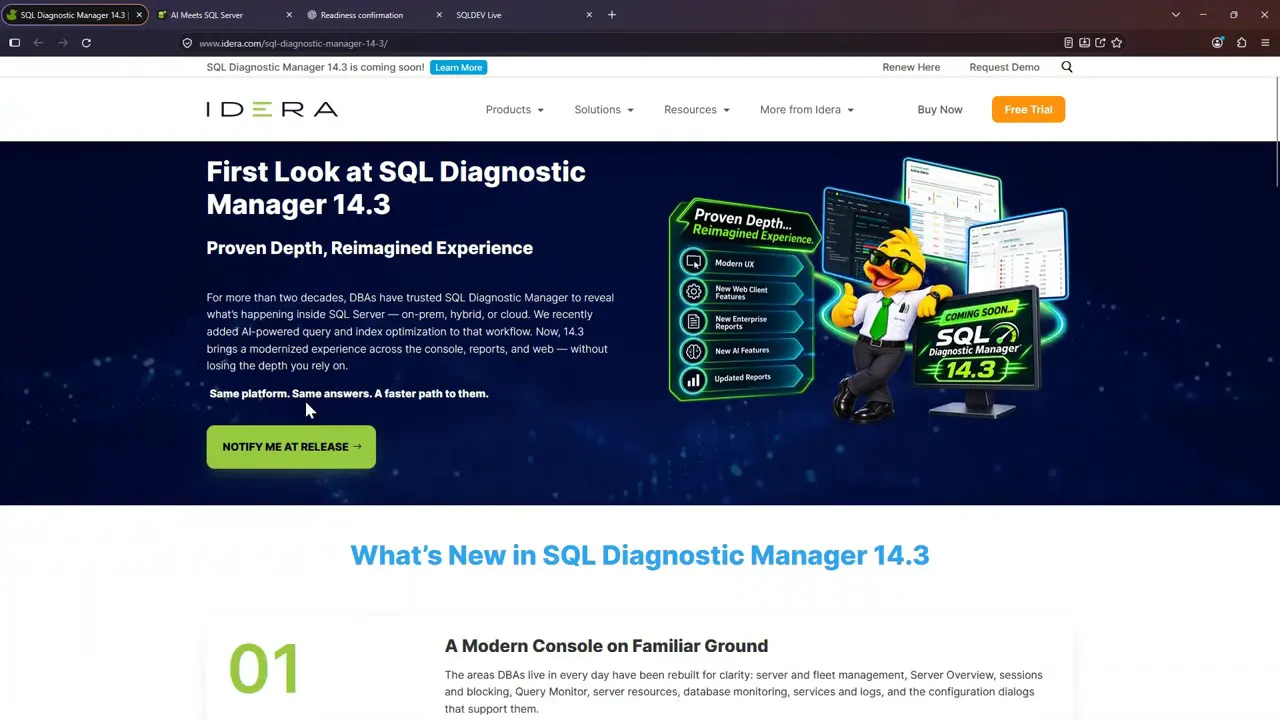Expand the More from Idera dropdown
The width and height of the screenshot is (1280, 720).
tap(807, 110)
